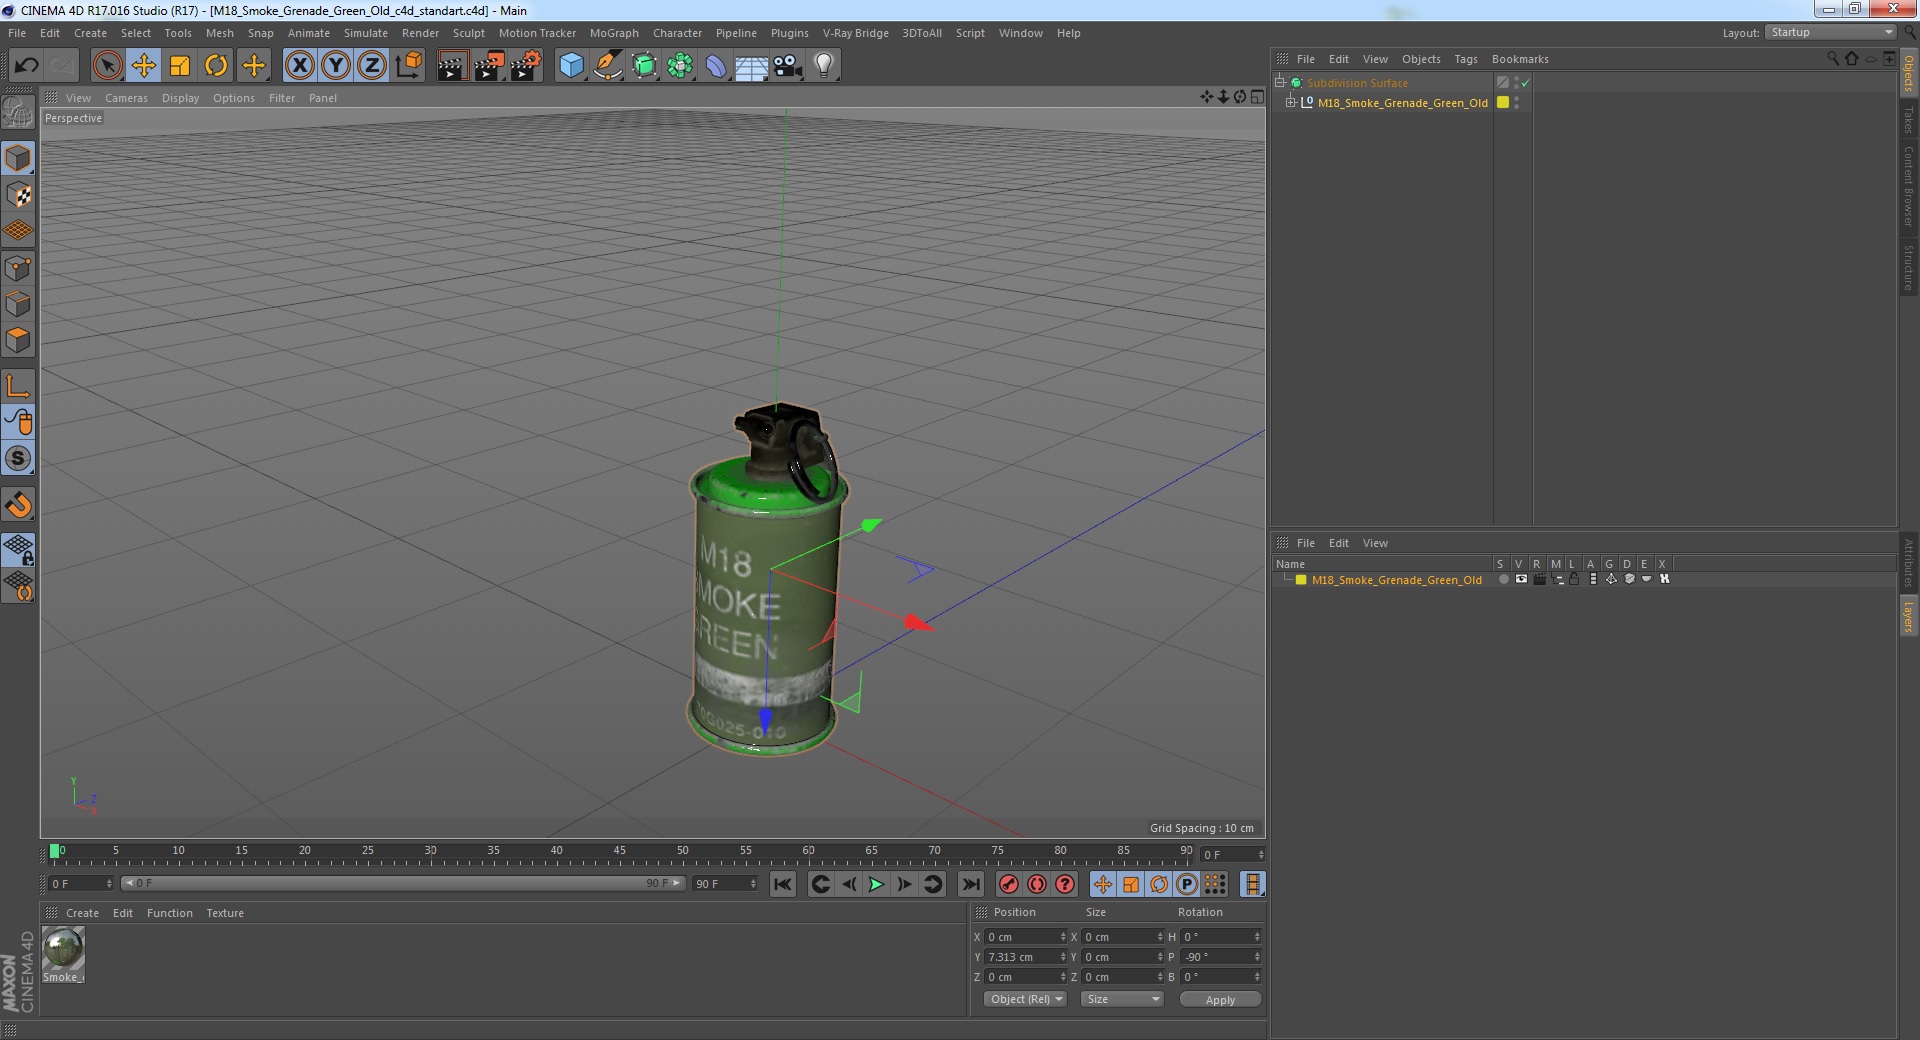Open Object Manager Tags menu
Viewport: 1920px width, 1040px height.
[x=1466, y=59]
